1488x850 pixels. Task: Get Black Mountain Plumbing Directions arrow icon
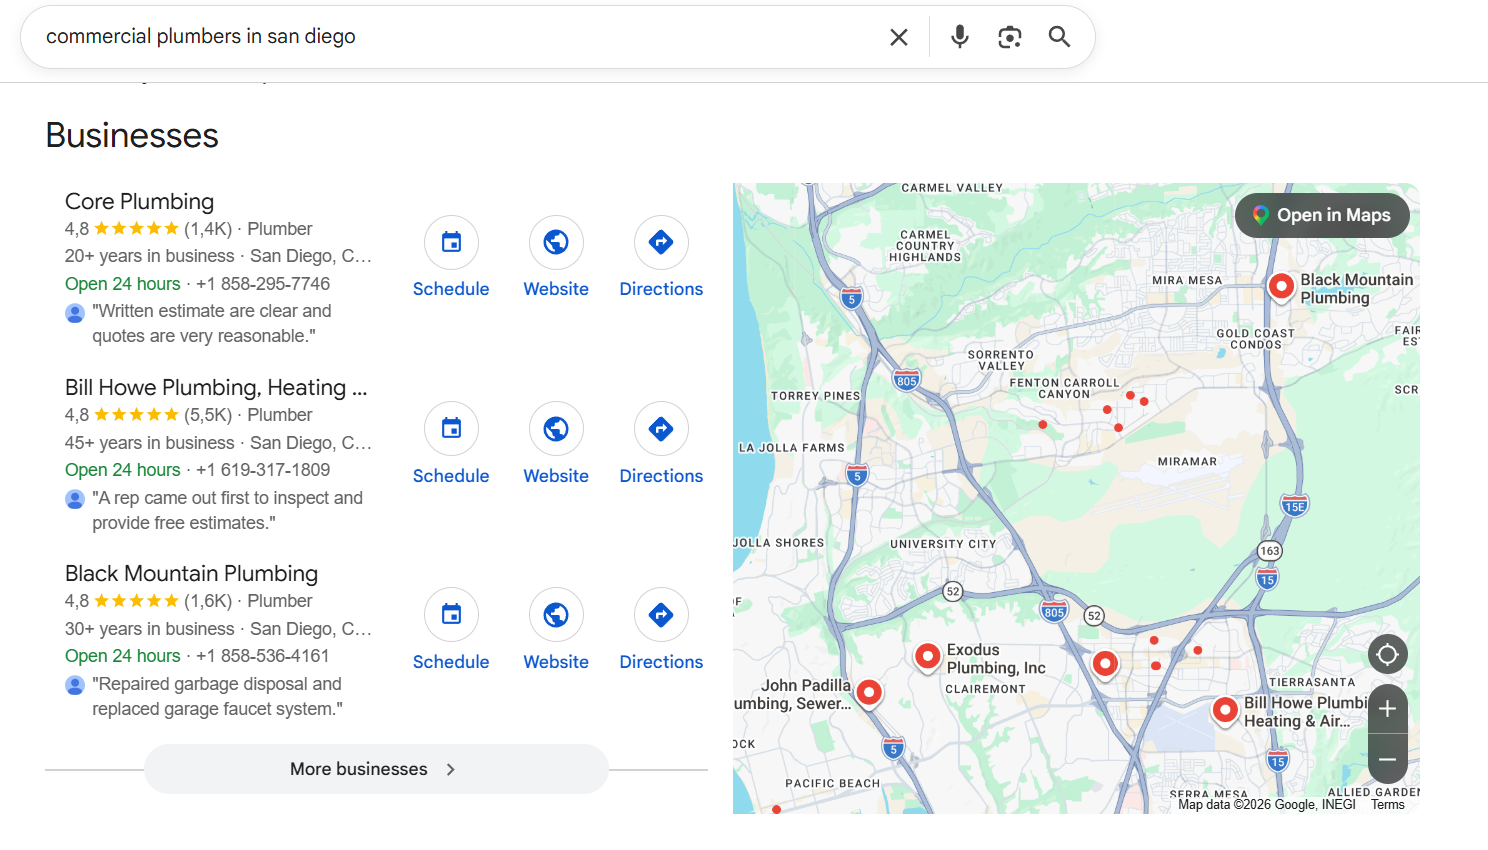661,614
